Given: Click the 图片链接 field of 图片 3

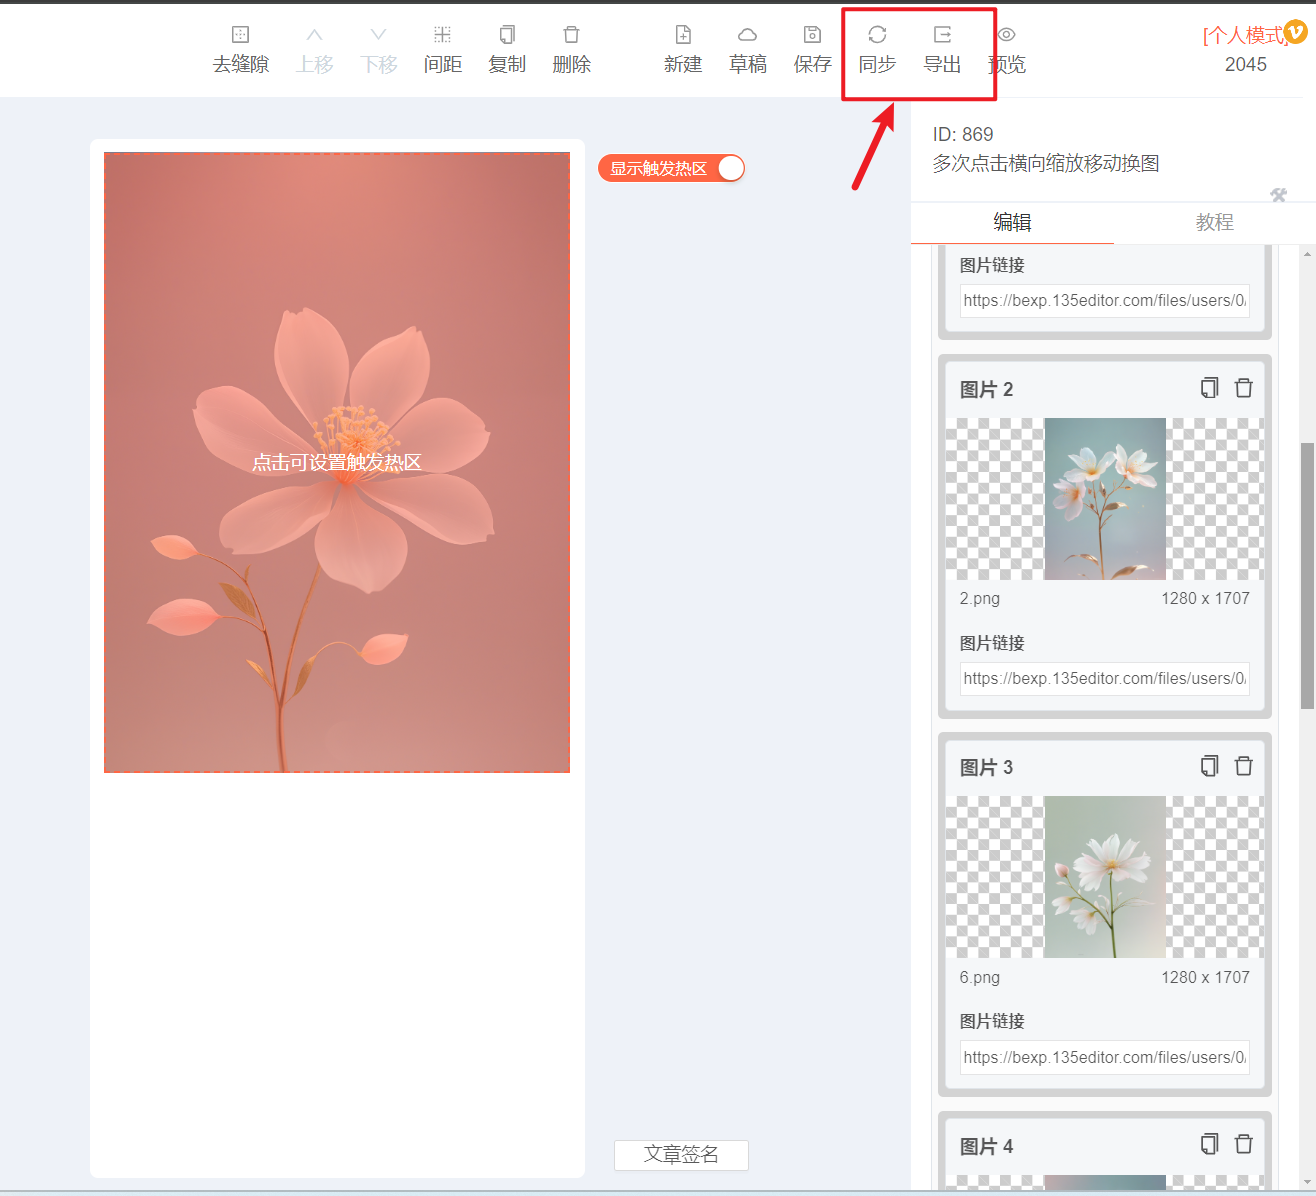Looking at the screenshot, I should (x=1105, y=1057).
